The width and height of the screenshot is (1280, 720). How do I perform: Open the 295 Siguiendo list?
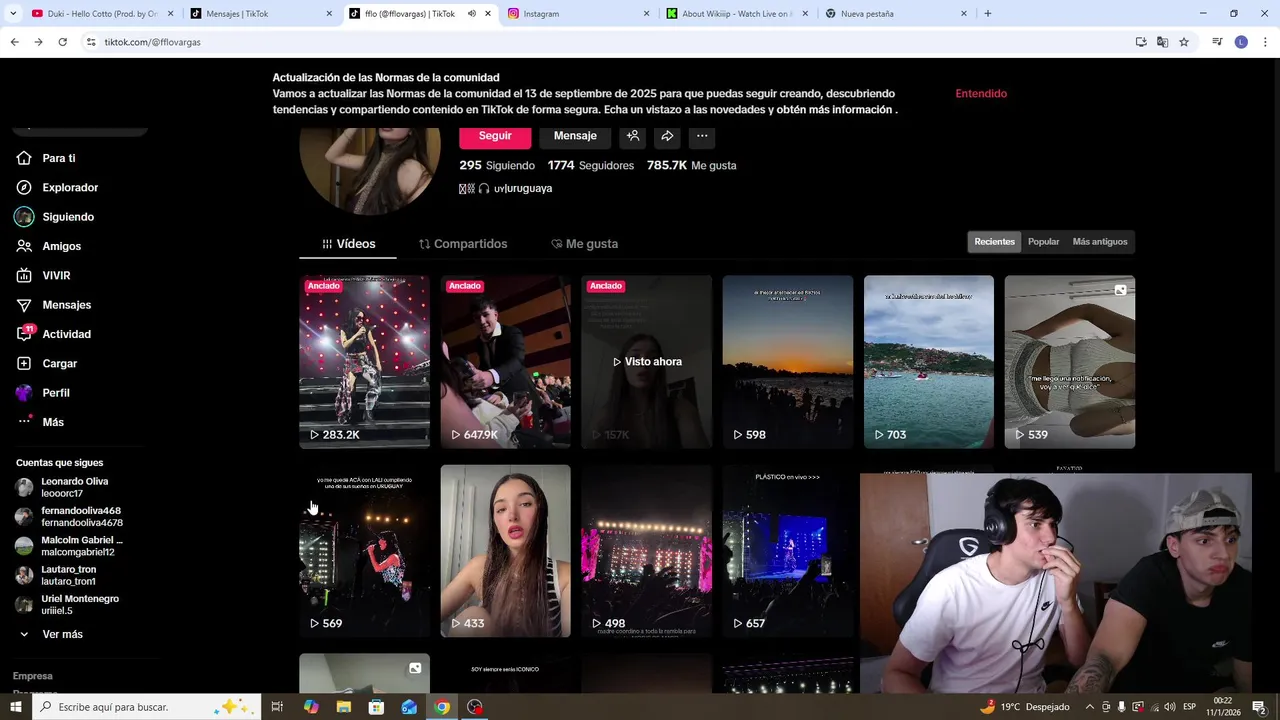pos(497,165)
